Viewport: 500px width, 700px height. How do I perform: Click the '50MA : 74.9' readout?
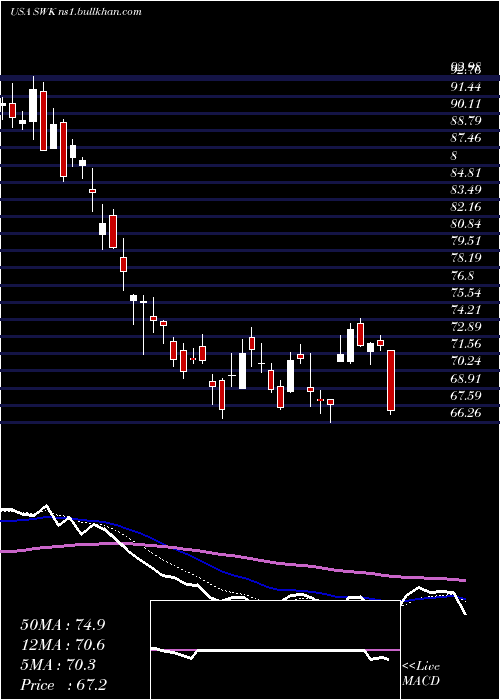[63, 625]
